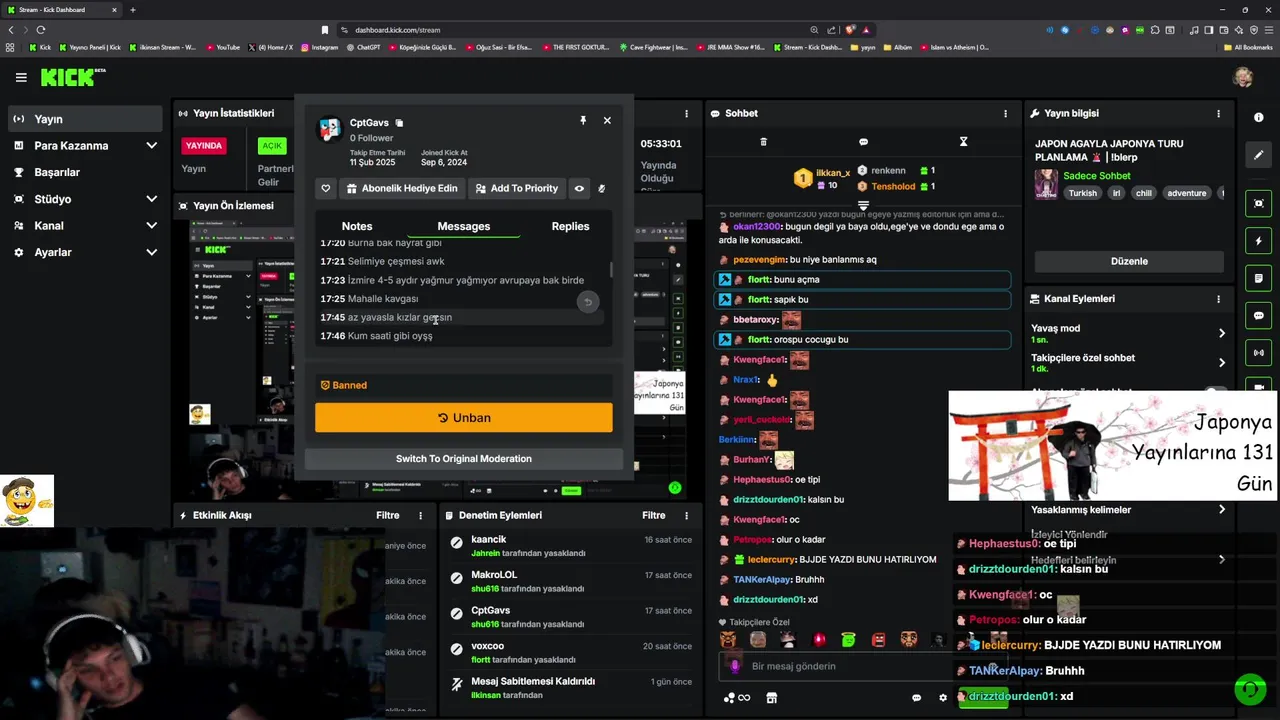Click Sadece Sohbet category link
1280x720 pixels.
click(x=1096, y=176)
